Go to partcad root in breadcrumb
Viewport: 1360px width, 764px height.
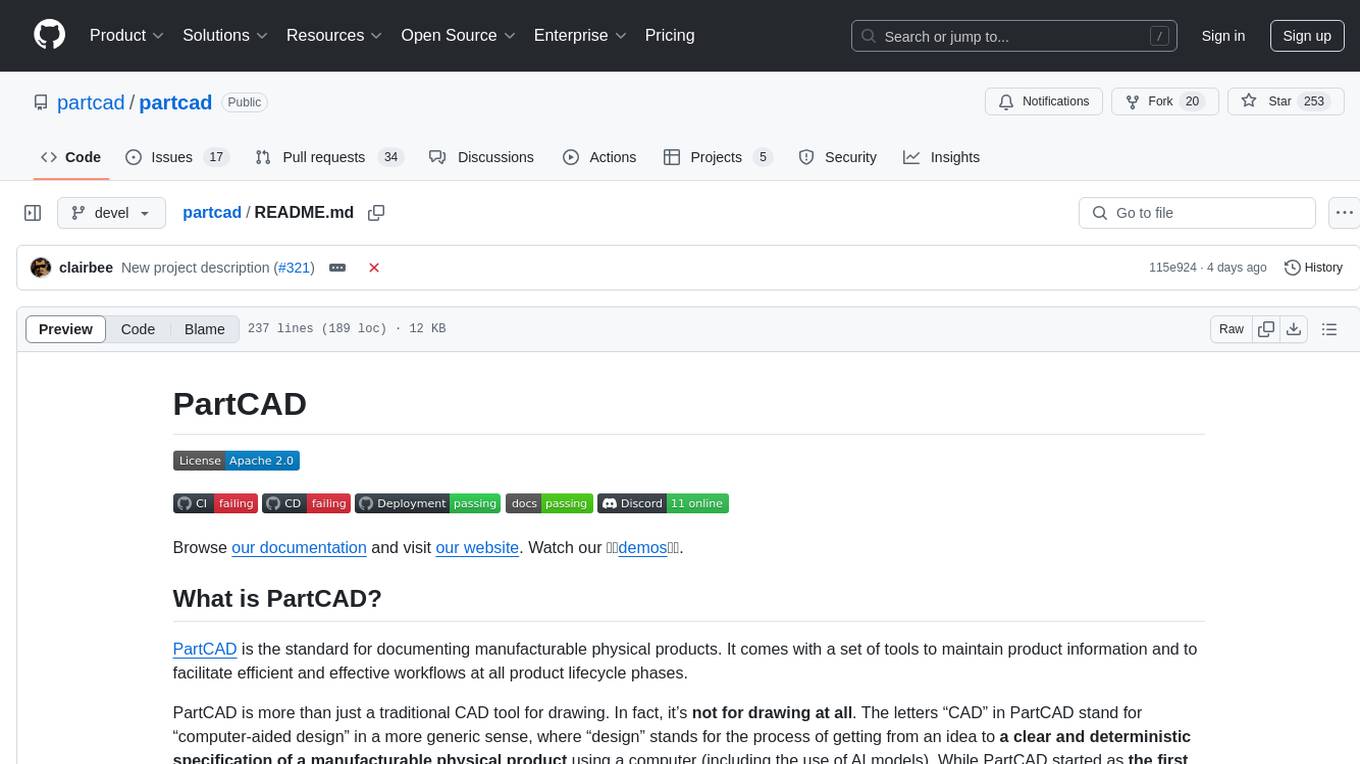pos(212,212)
